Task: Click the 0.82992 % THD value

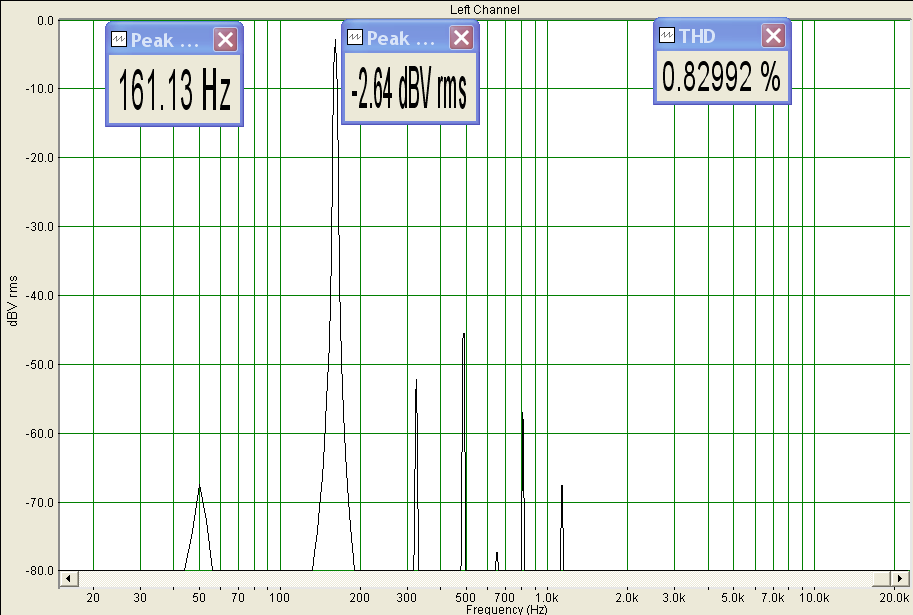Action: 721,76
